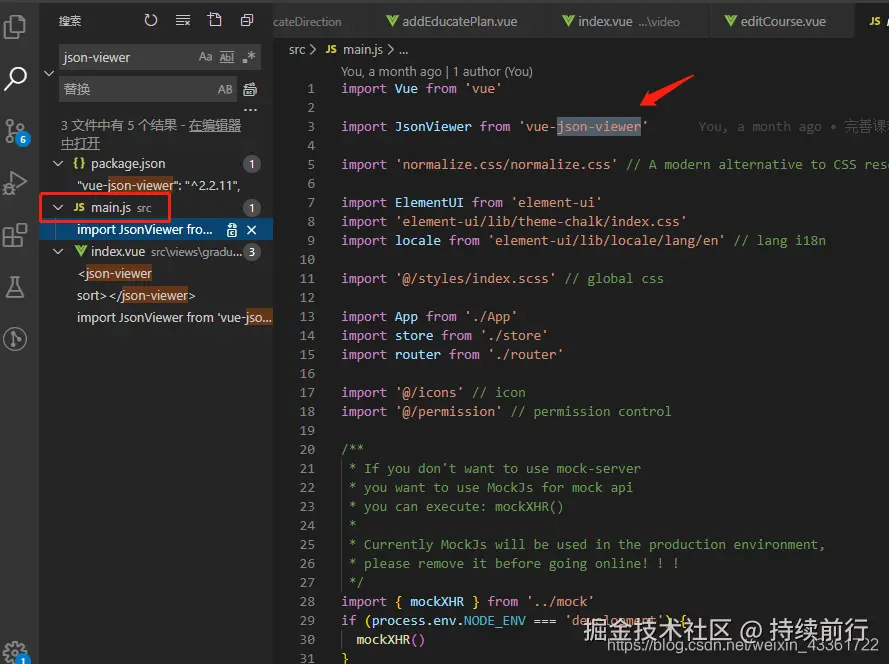Click line with mockXHR import
This screenshot has width=889, height=664.
(467, 602)
